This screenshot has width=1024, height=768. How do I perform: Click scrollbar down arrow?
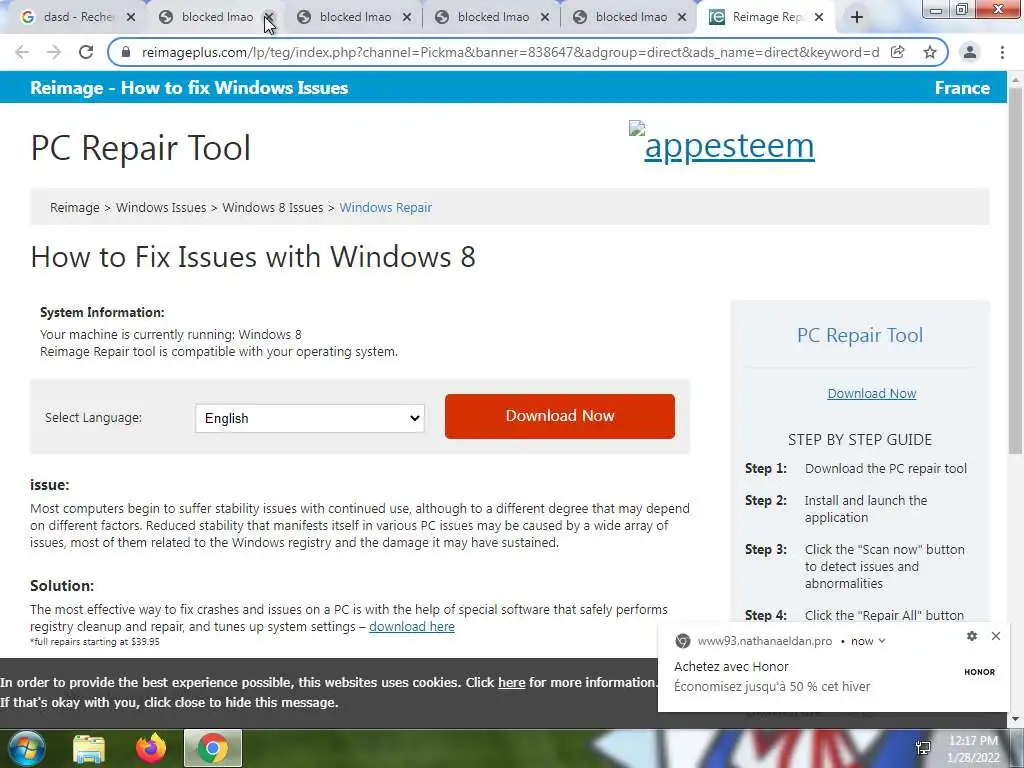[1015, 719]
